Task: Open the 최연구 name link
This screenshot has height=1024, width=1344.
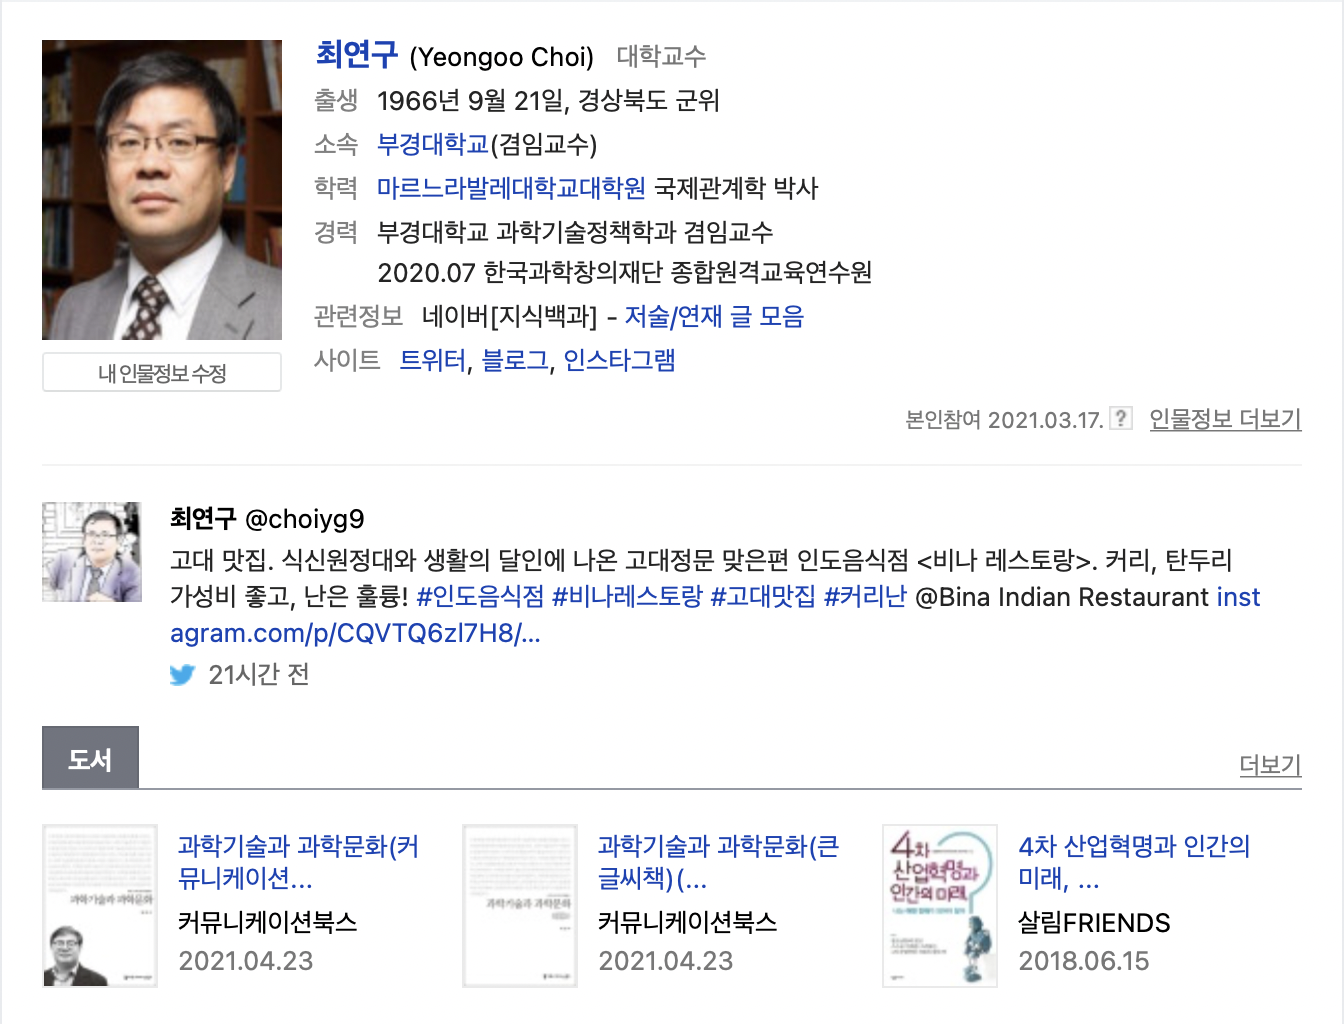Action: click(357, 55)
